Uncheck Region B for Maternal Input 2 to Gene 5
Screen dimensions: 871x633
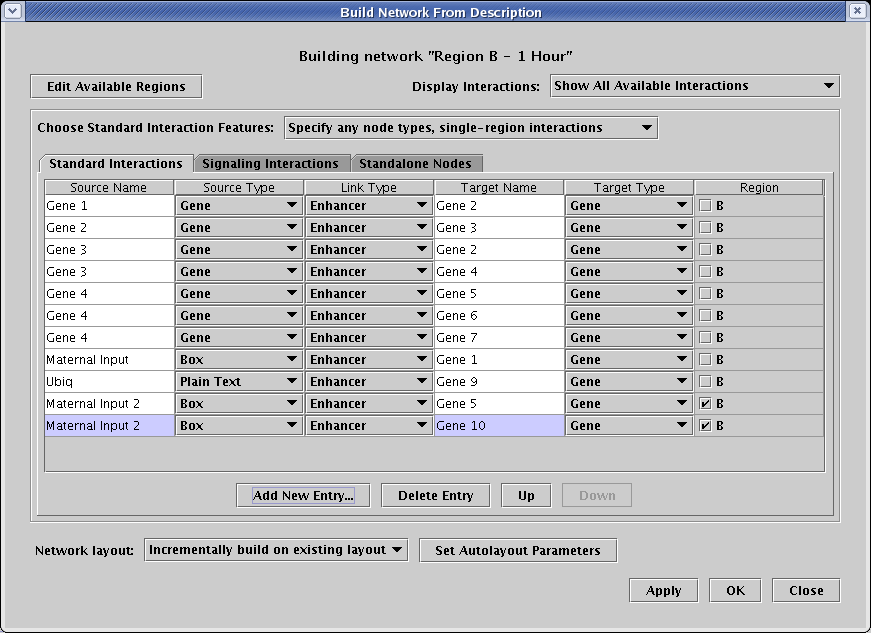click(x=706, y=404)
